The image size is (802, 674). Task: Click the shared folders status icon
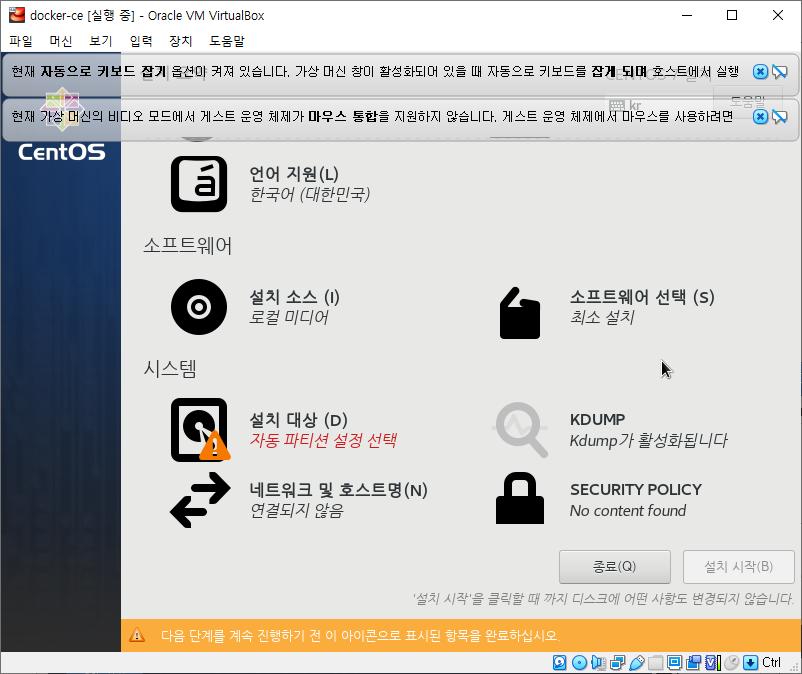point(655,663)
